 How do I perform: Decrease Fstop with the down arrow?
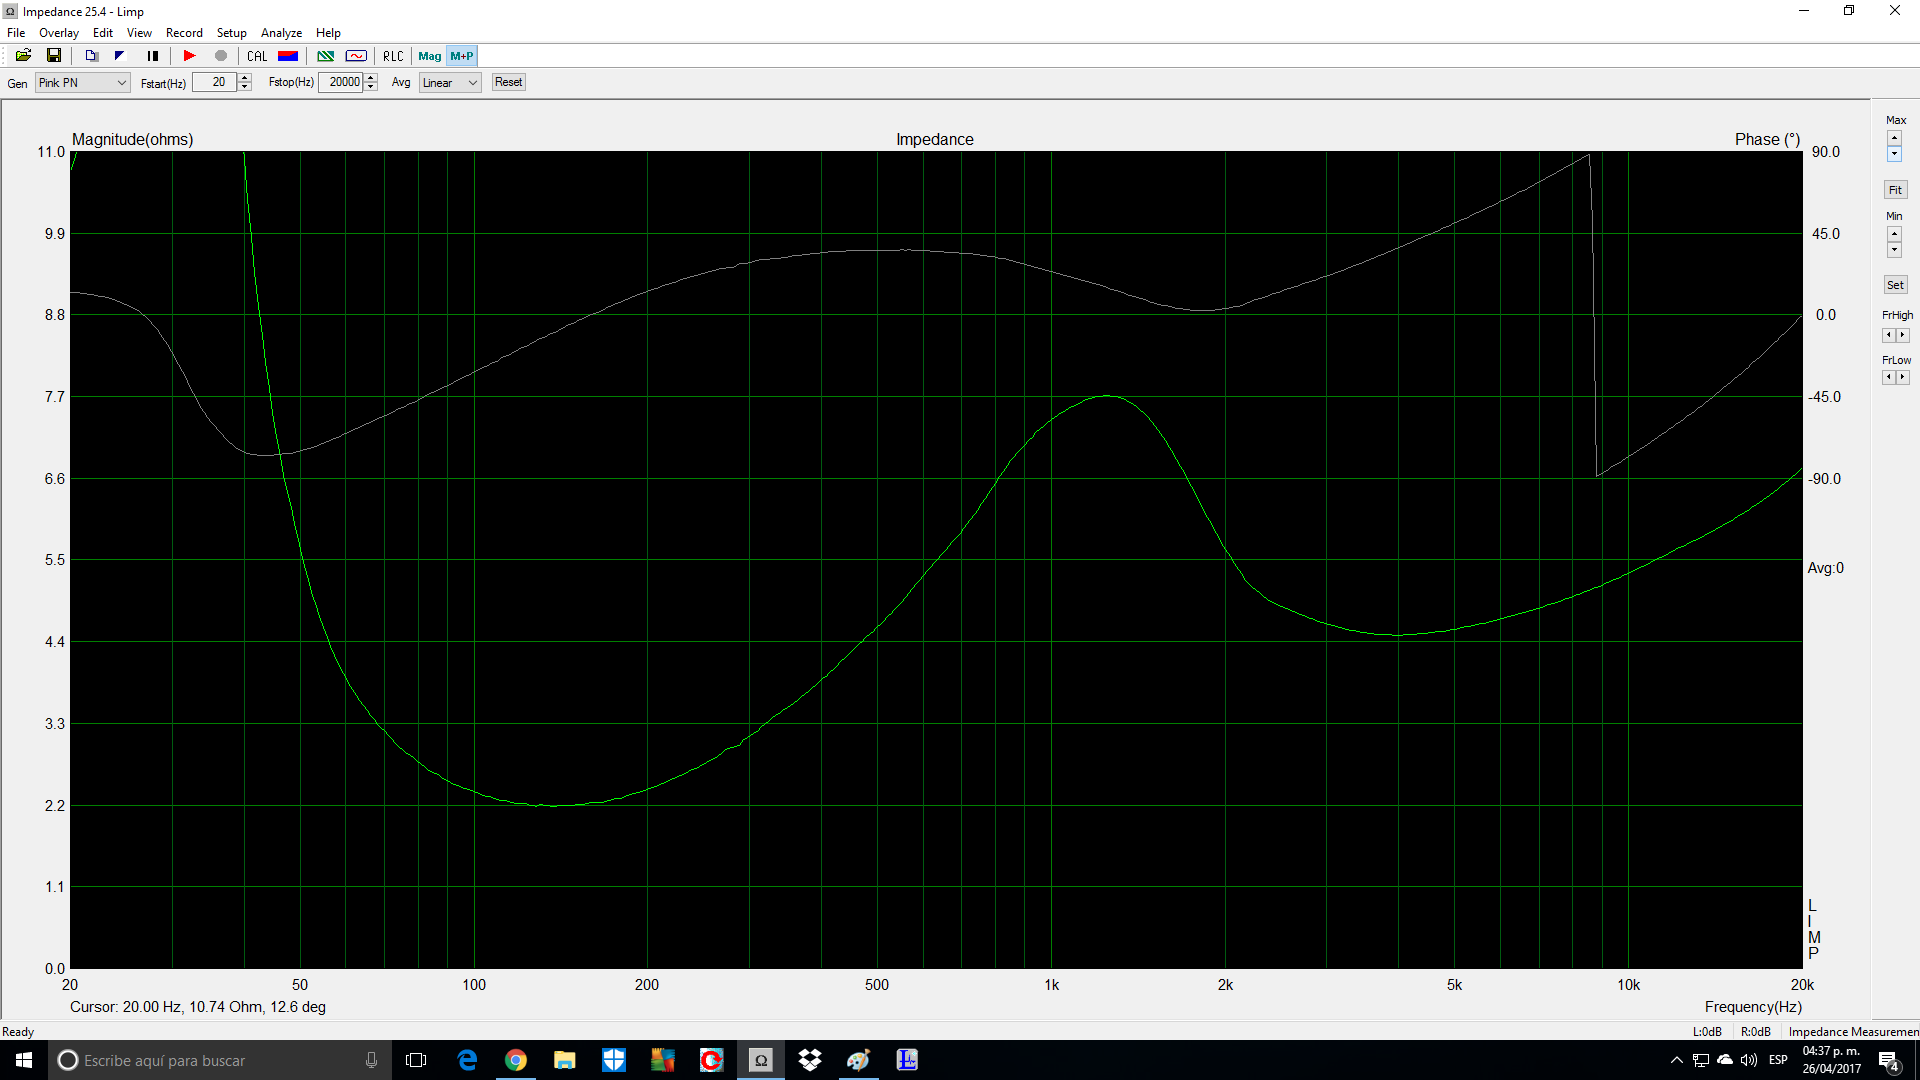pyautogui.click(x=371, y=87)
